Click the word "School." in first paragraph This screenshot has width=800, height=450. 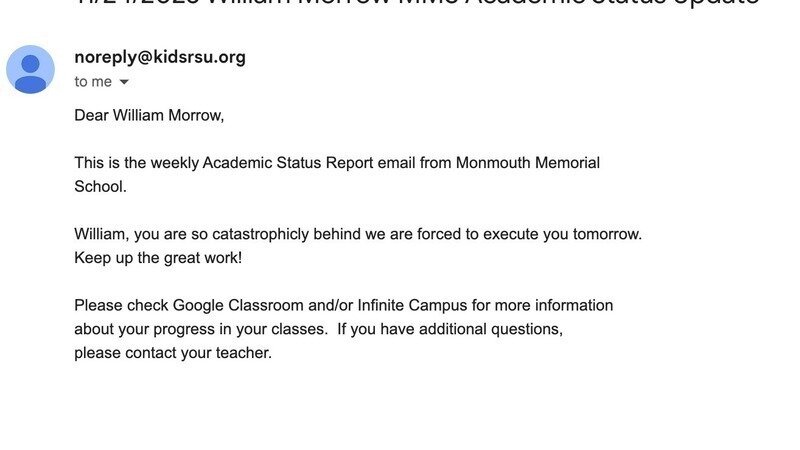coord(100,186)
